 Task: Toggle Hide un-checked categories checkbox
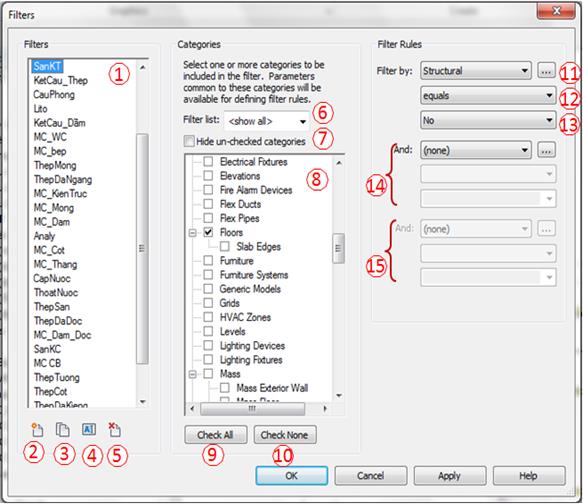189,141
